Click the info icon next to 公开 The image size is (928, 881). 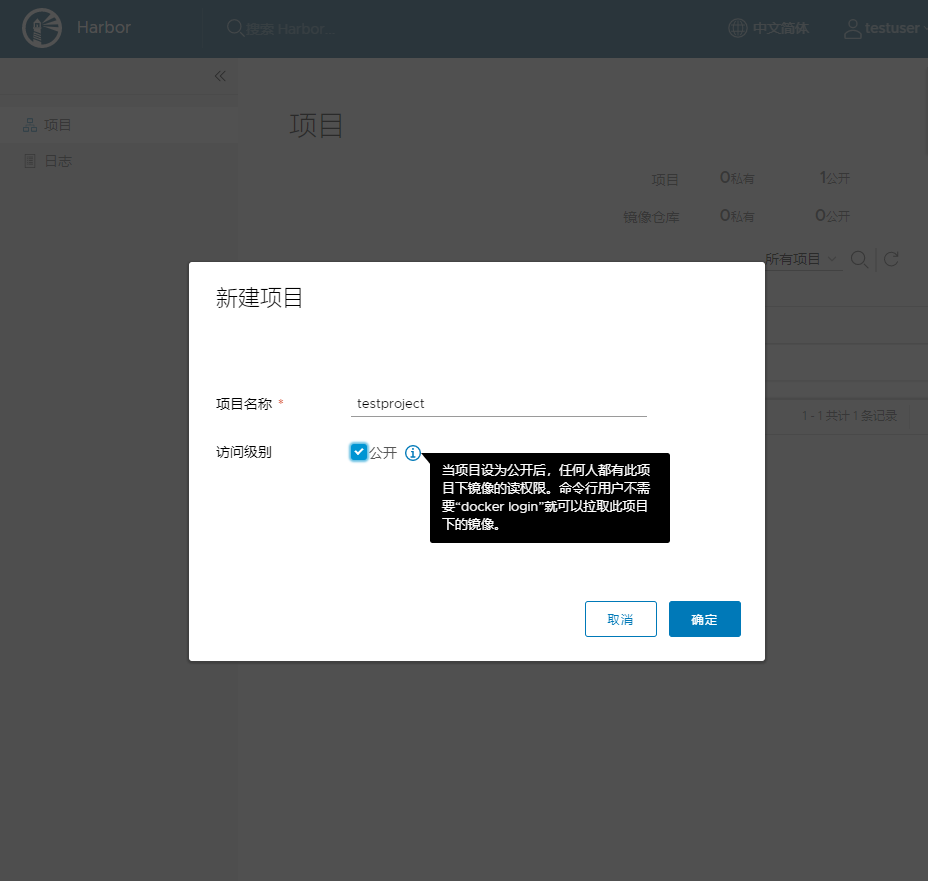pos(413,453)
